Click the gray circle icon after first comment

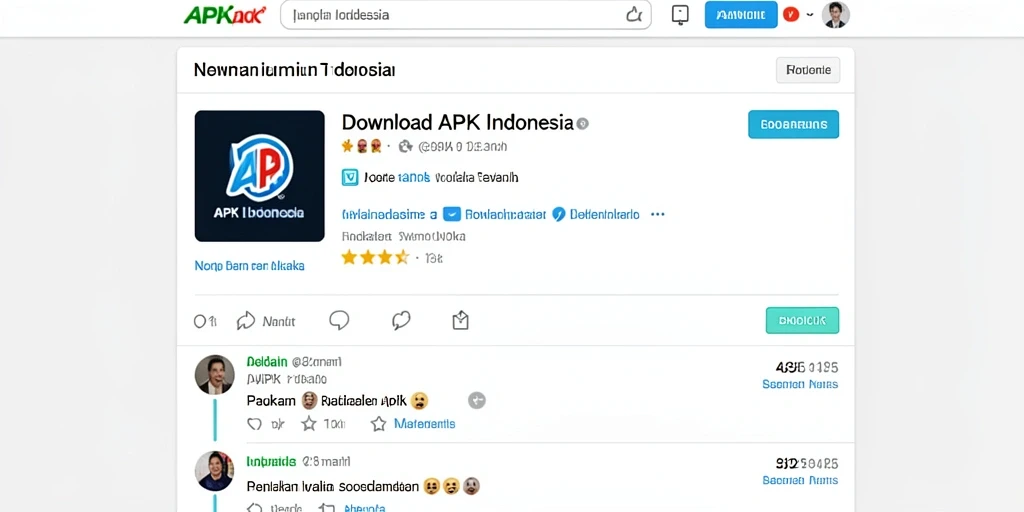[477, 400]
